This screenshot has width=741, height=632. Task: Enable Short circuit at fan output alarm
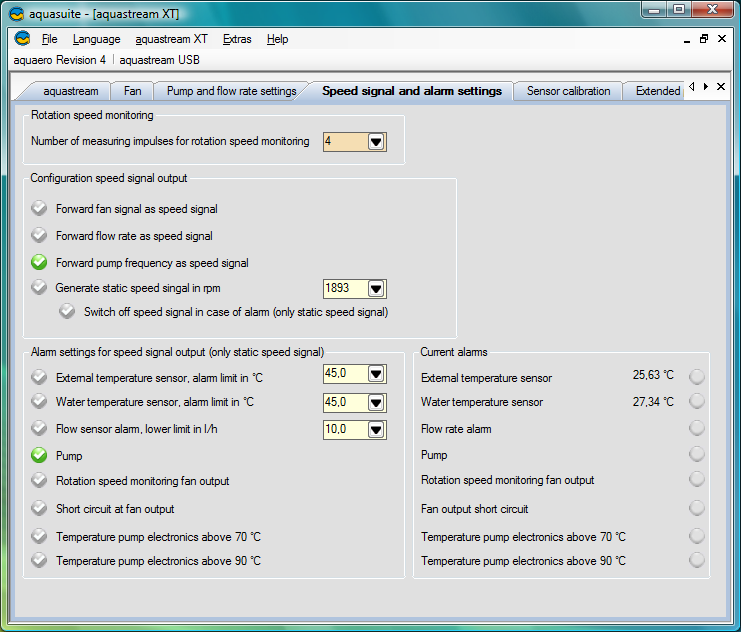(x=39, y=508)
